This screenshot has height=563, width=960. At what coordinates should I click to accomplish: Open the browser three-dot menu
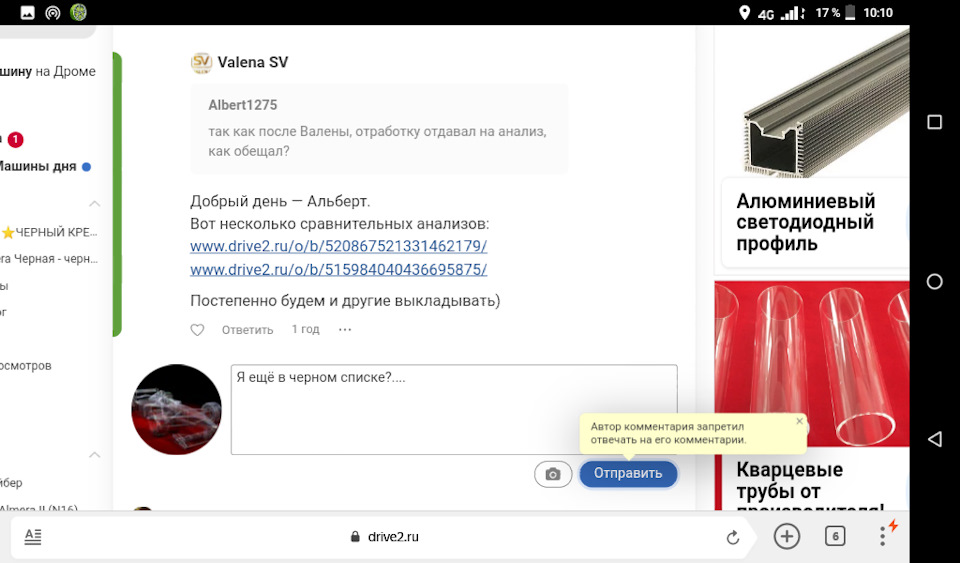pyautogui.click(x=883, y=537)
